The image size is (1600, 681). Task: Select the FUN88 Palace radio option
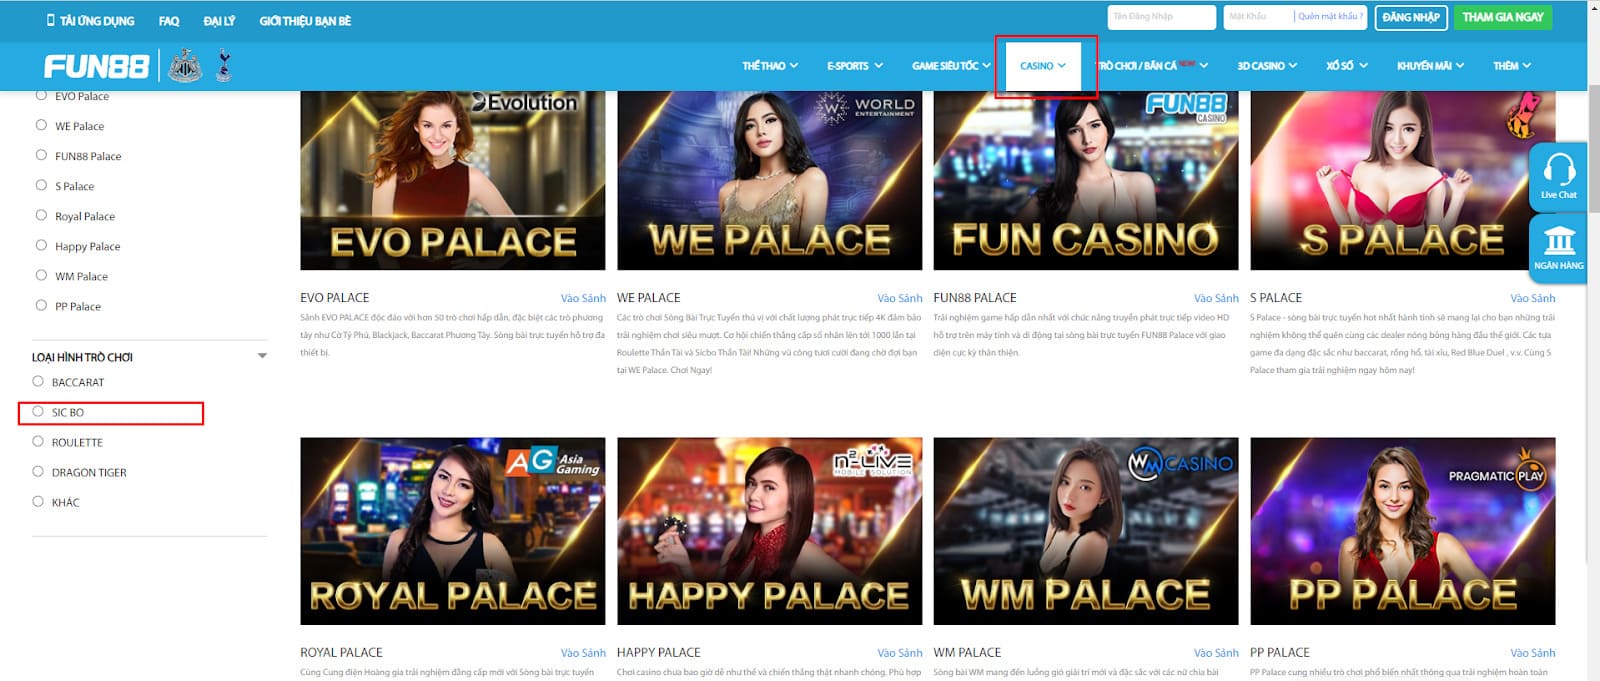click(41, 155)
